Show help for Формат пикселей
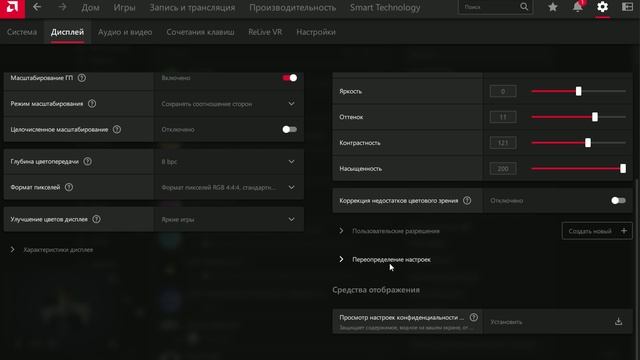The image size is (640, 360). coord(69,187)
